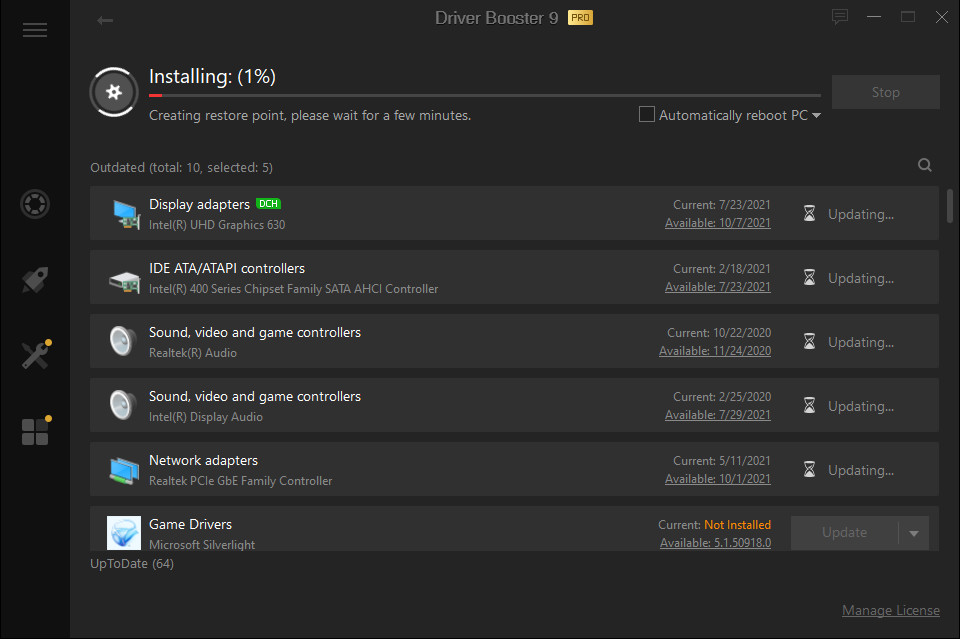This screenshot has height=639, width=960.
Task: Open the Action Center grid icon
Action: [x=35, y=431]
